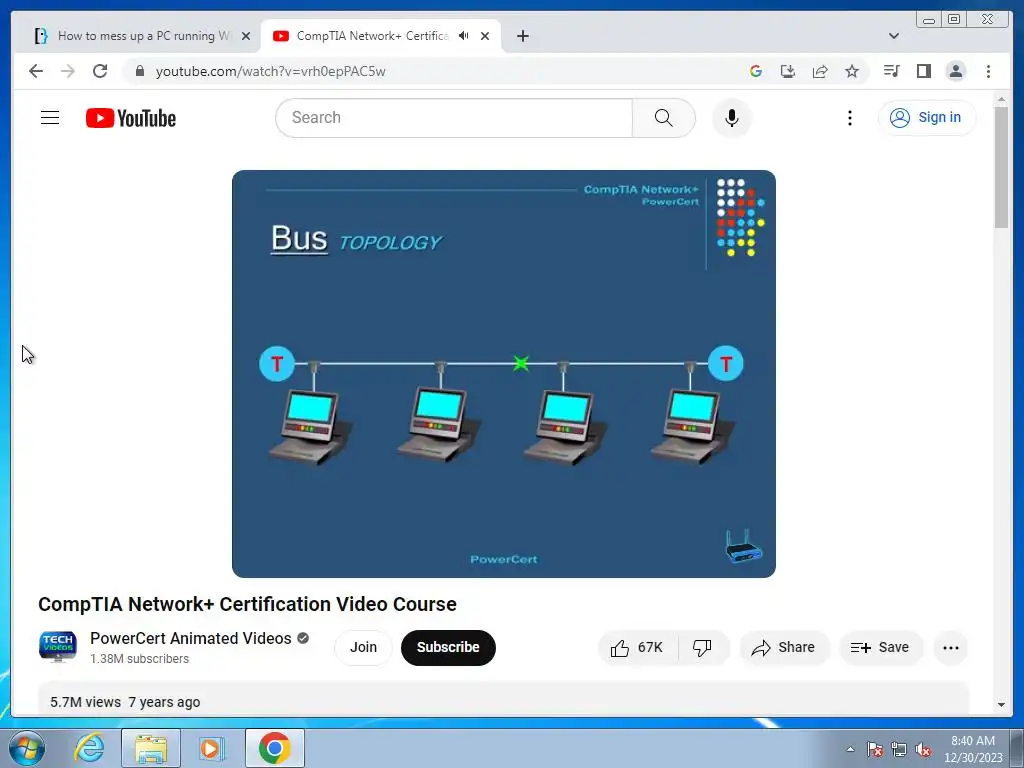Toggle Chrome side panel icon

(923, 71)
